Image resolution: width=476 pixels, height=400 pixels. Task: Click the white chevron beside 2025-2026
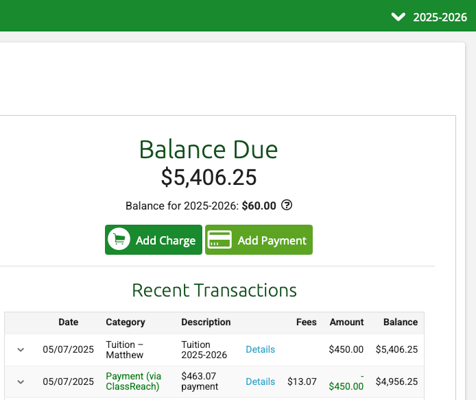point(398,17)
